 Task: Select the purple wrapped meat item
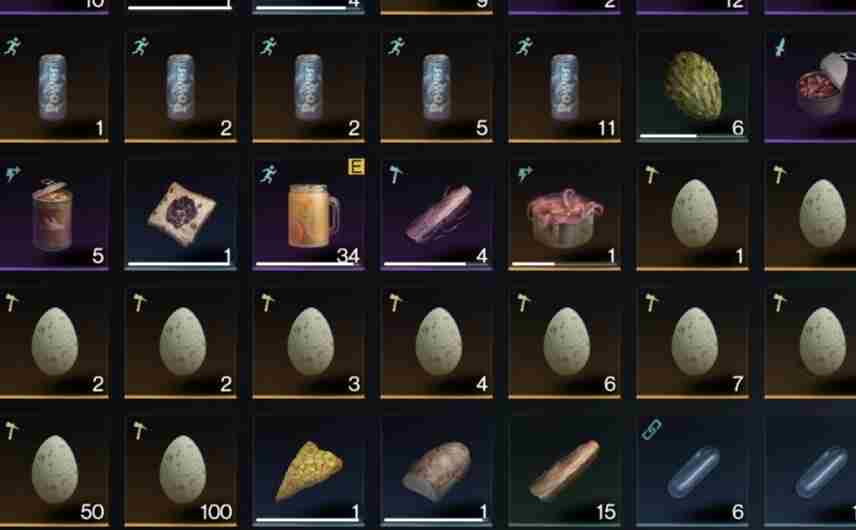click(x=437, y=215)
